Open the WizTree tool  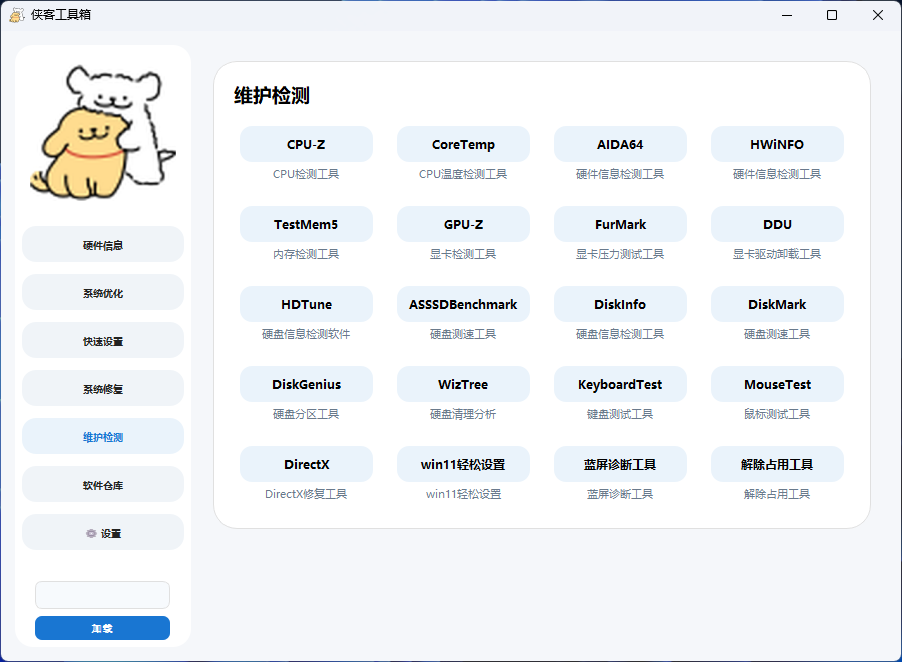[463, 384]
